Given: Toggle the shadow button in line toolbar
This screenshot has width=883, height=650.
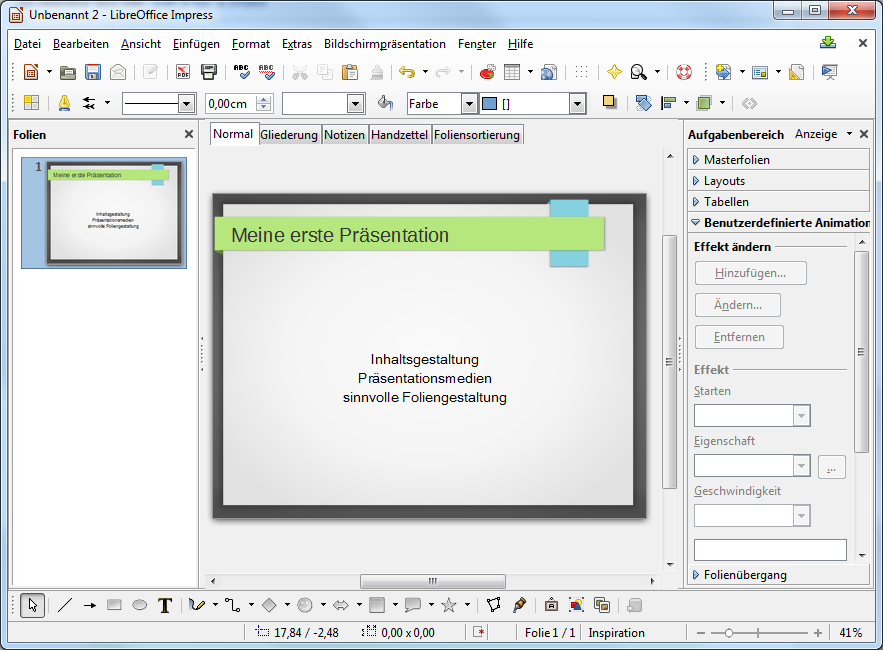Looking at the screenshot, I should [609, 103].
